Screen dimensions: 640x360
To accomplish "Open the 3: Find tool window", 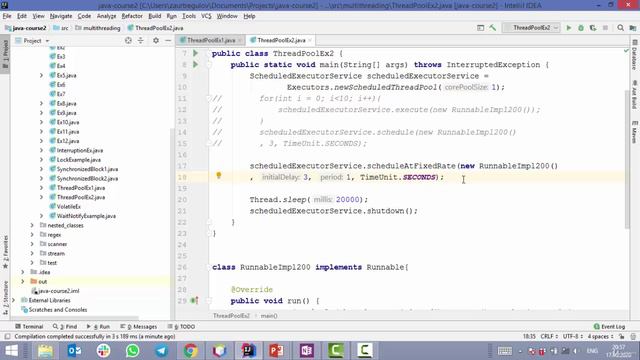I will [65, 327].
